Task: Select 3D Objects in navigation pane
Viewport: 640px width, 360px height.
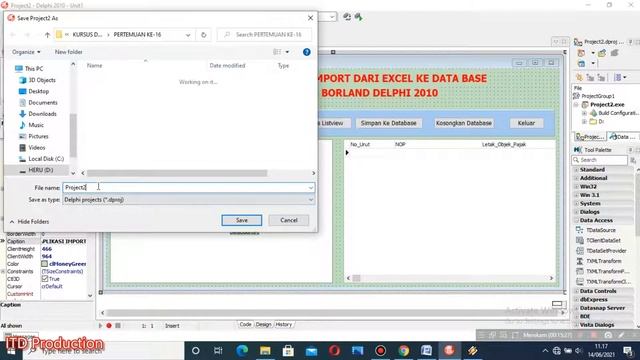Action: point(42,80)
